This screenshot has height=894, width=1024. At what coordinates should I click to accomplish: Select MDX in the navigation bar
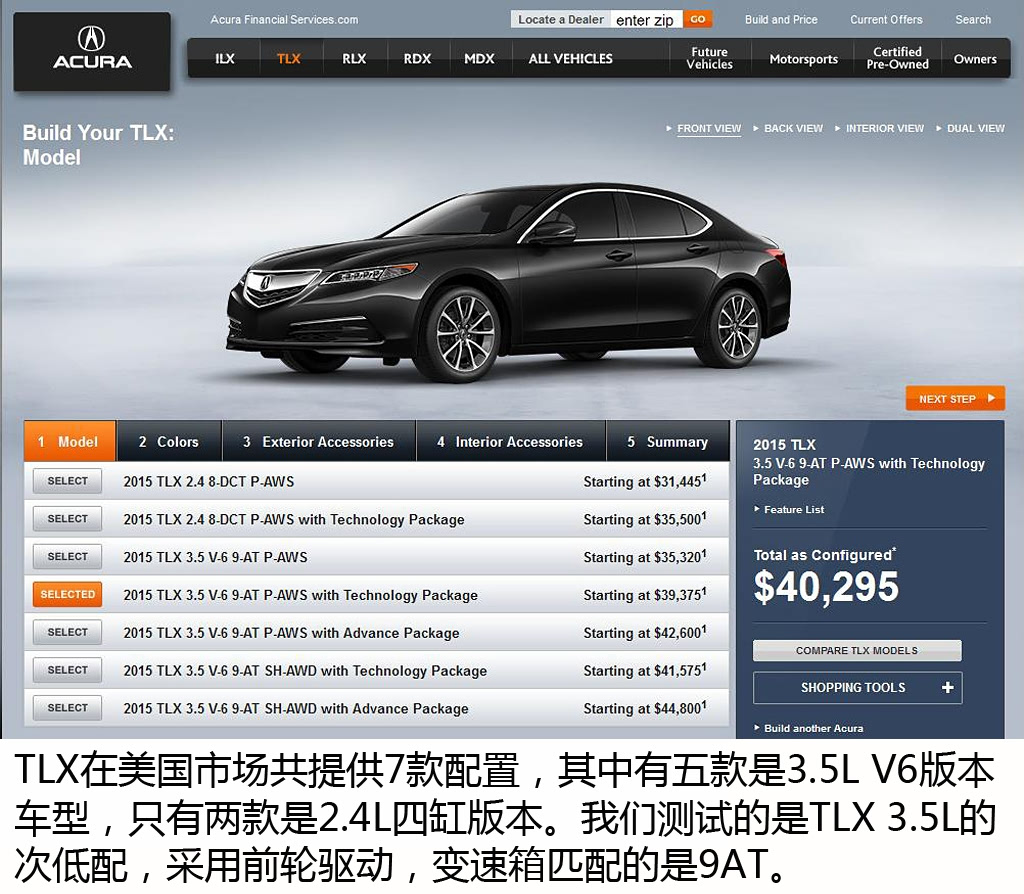[x=479, y=59]
